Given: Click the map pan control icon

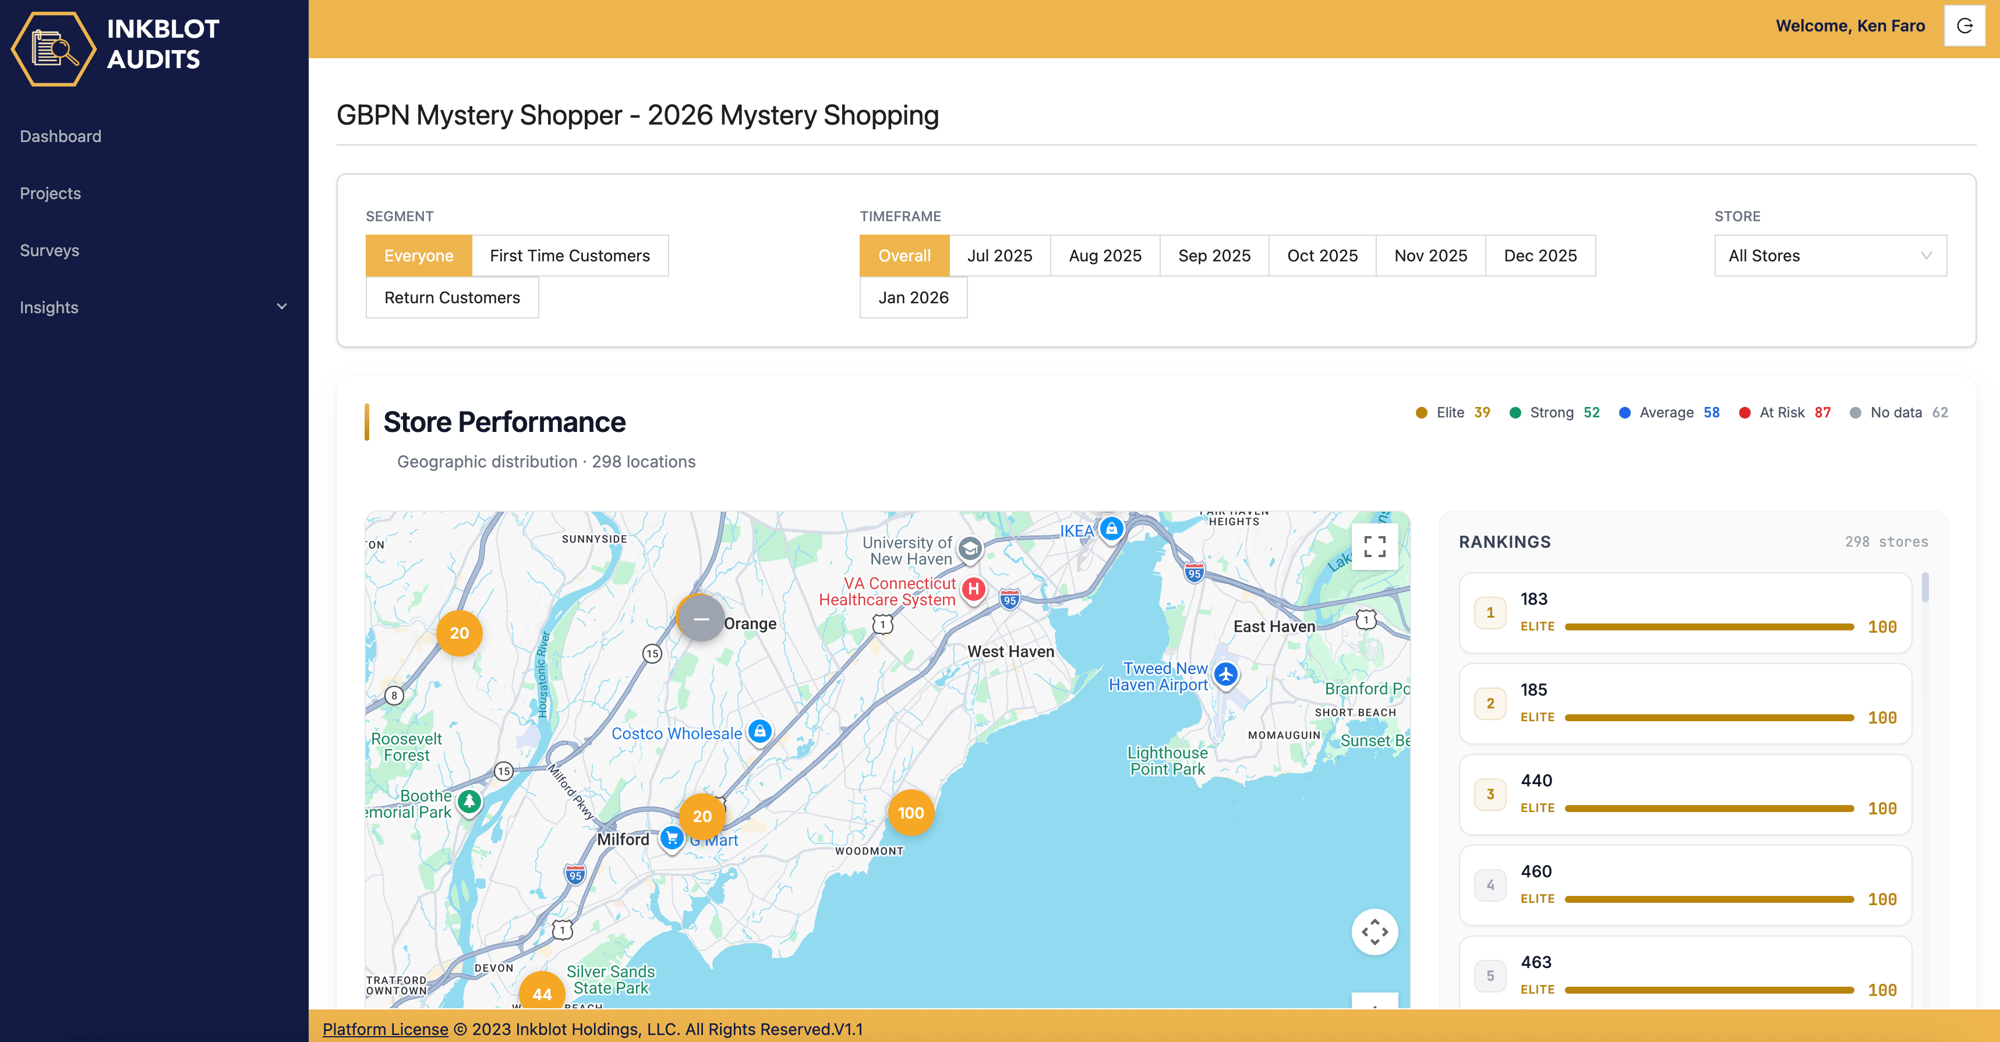Looking at the screenshot, I should [x=1374, y=932].
